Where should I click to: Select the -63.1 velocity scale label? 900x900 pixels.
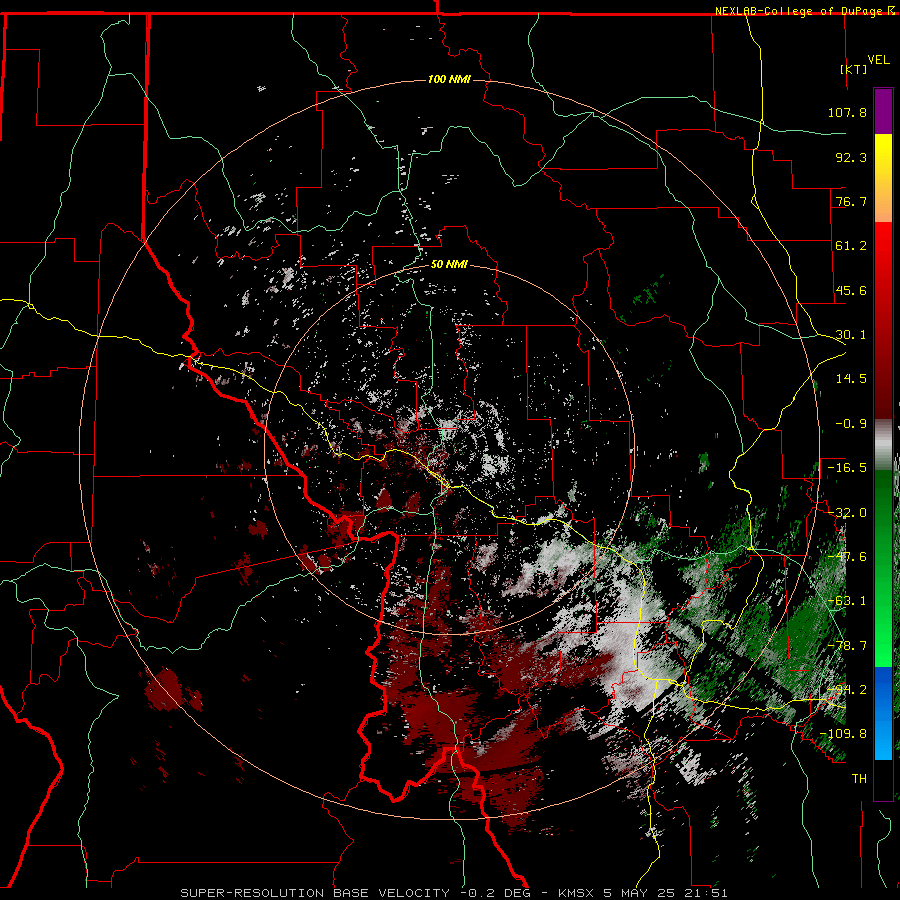point(847,601)
